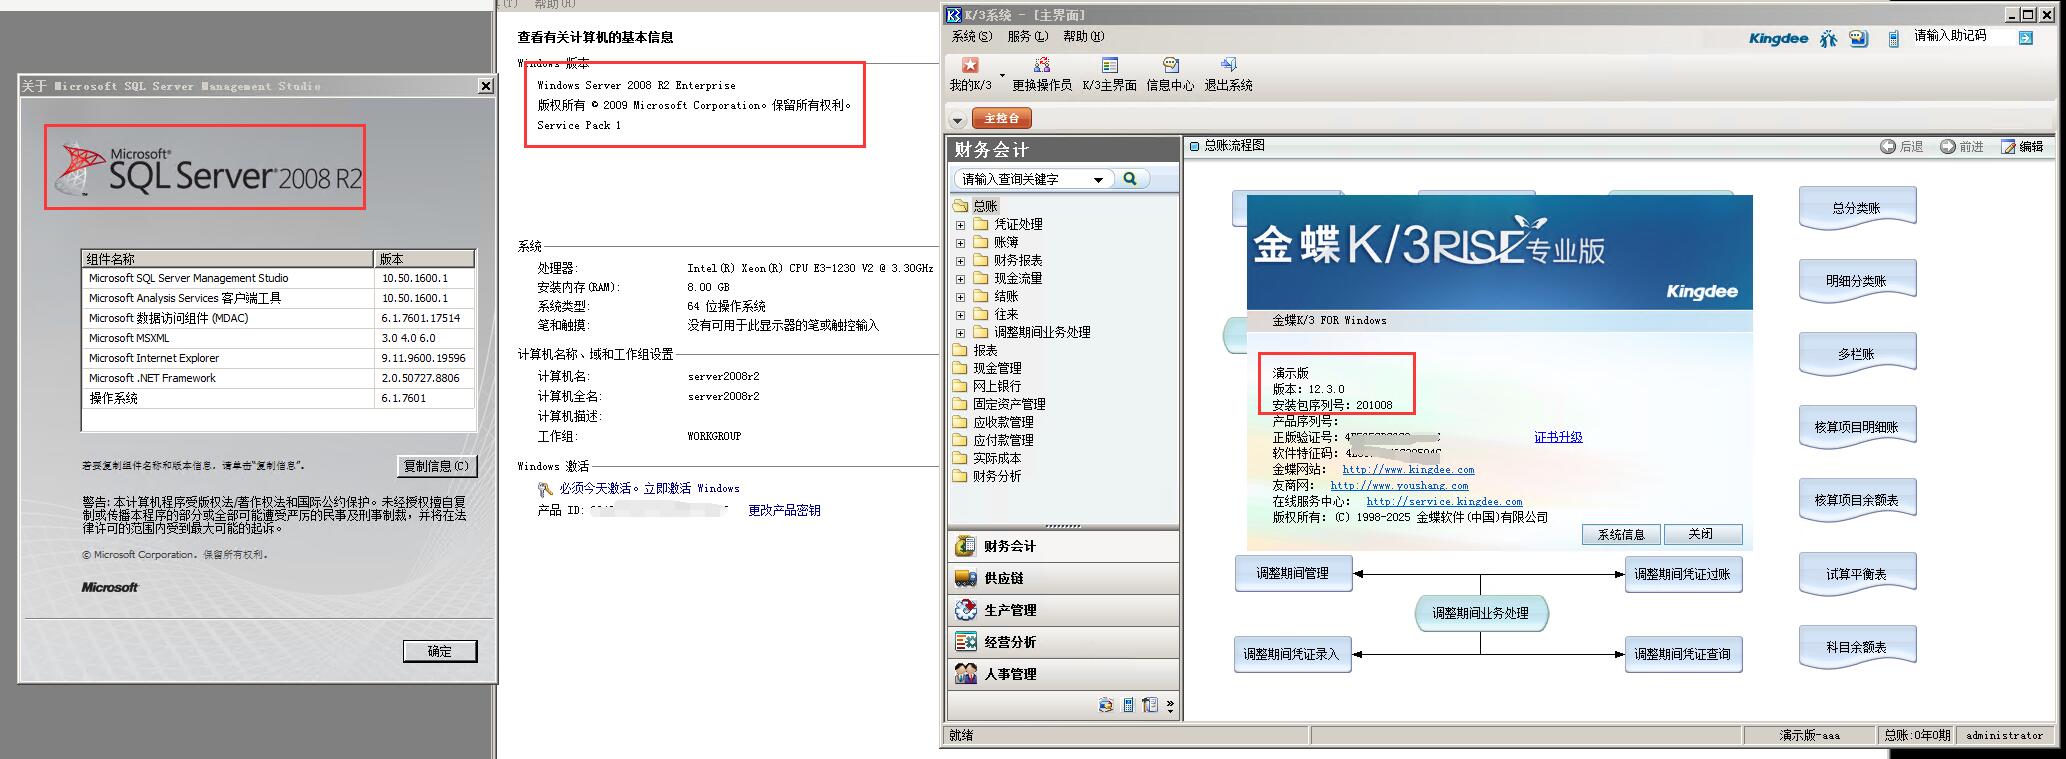
Task: Open the 我的K/3 star toolbar icon
Action: (x=970, y=65)
